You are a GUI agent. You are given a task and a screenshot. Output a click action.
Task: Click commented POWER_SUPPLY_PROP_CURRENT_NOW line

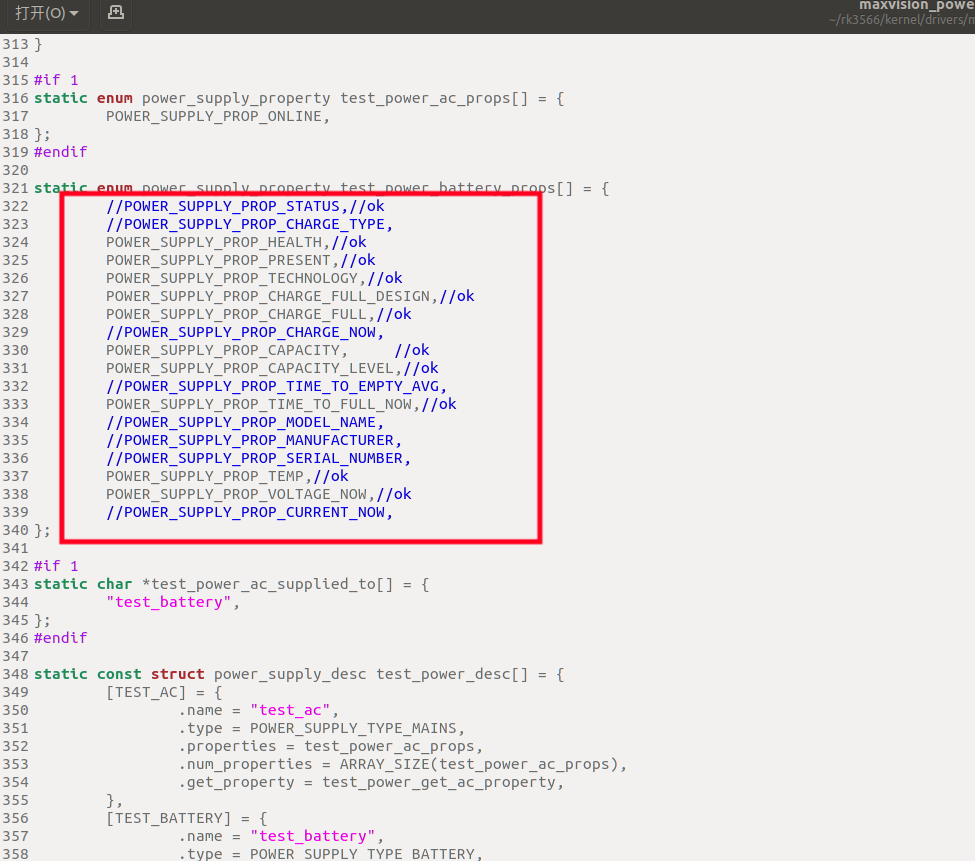point(250,512)
